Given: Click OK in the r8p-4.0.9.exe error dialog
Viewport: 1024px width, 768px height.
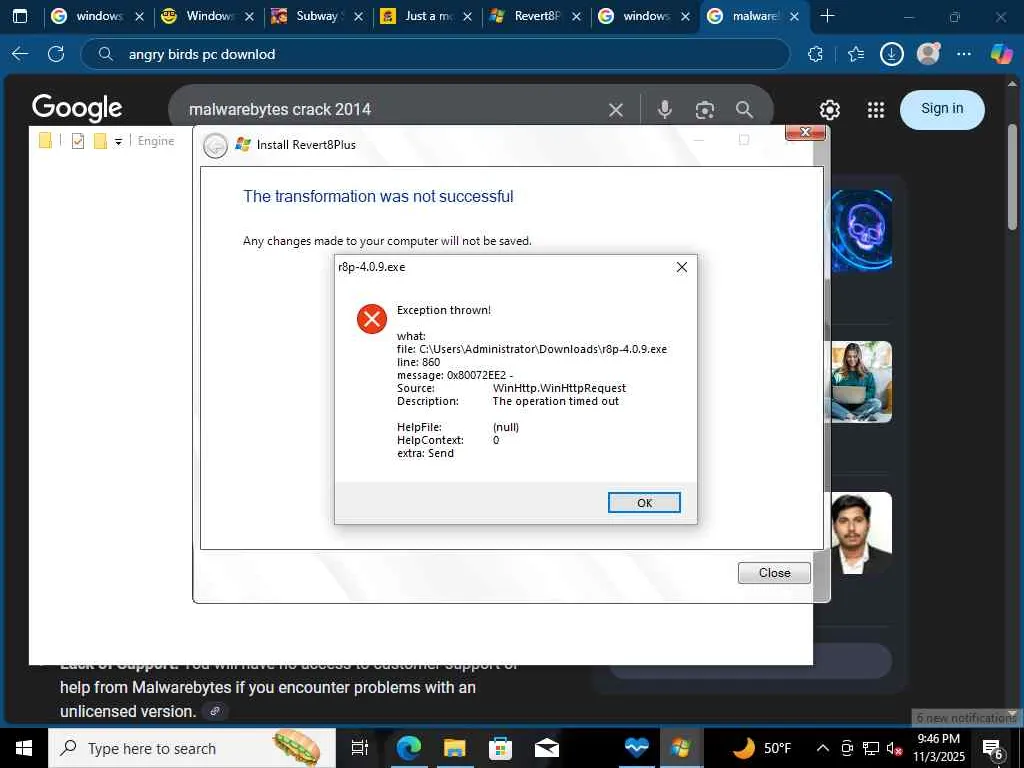Looking at the screenshot, I should [644, 502].
